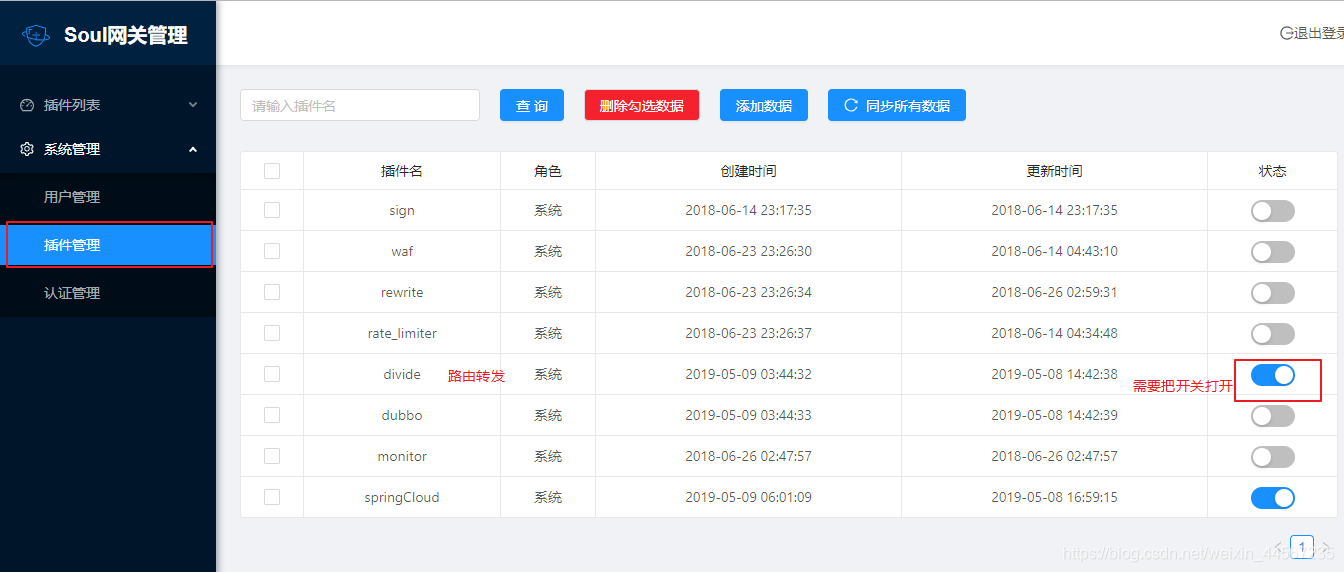1344x572 pixels.
Task: Click the sign plugin name
Action: [x=402, y=210]
